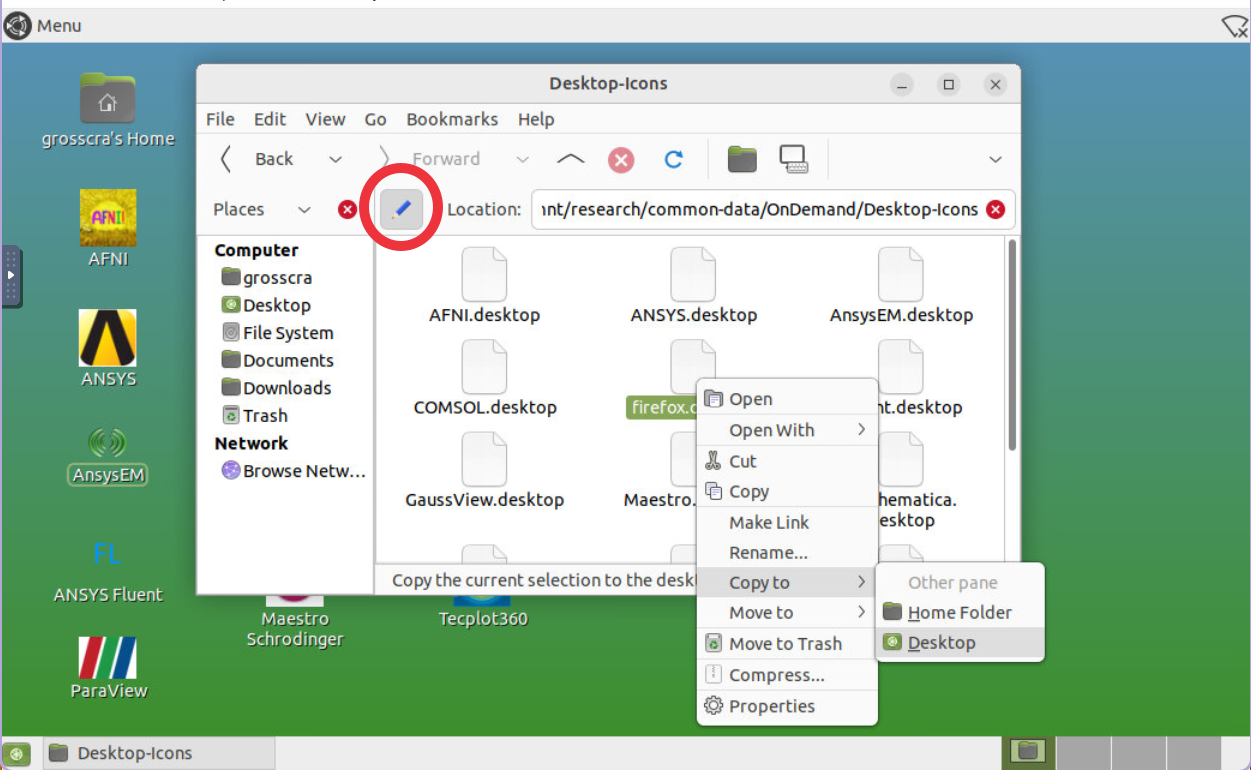
Task: Clear the Location field with its red X
Action: 995,209
